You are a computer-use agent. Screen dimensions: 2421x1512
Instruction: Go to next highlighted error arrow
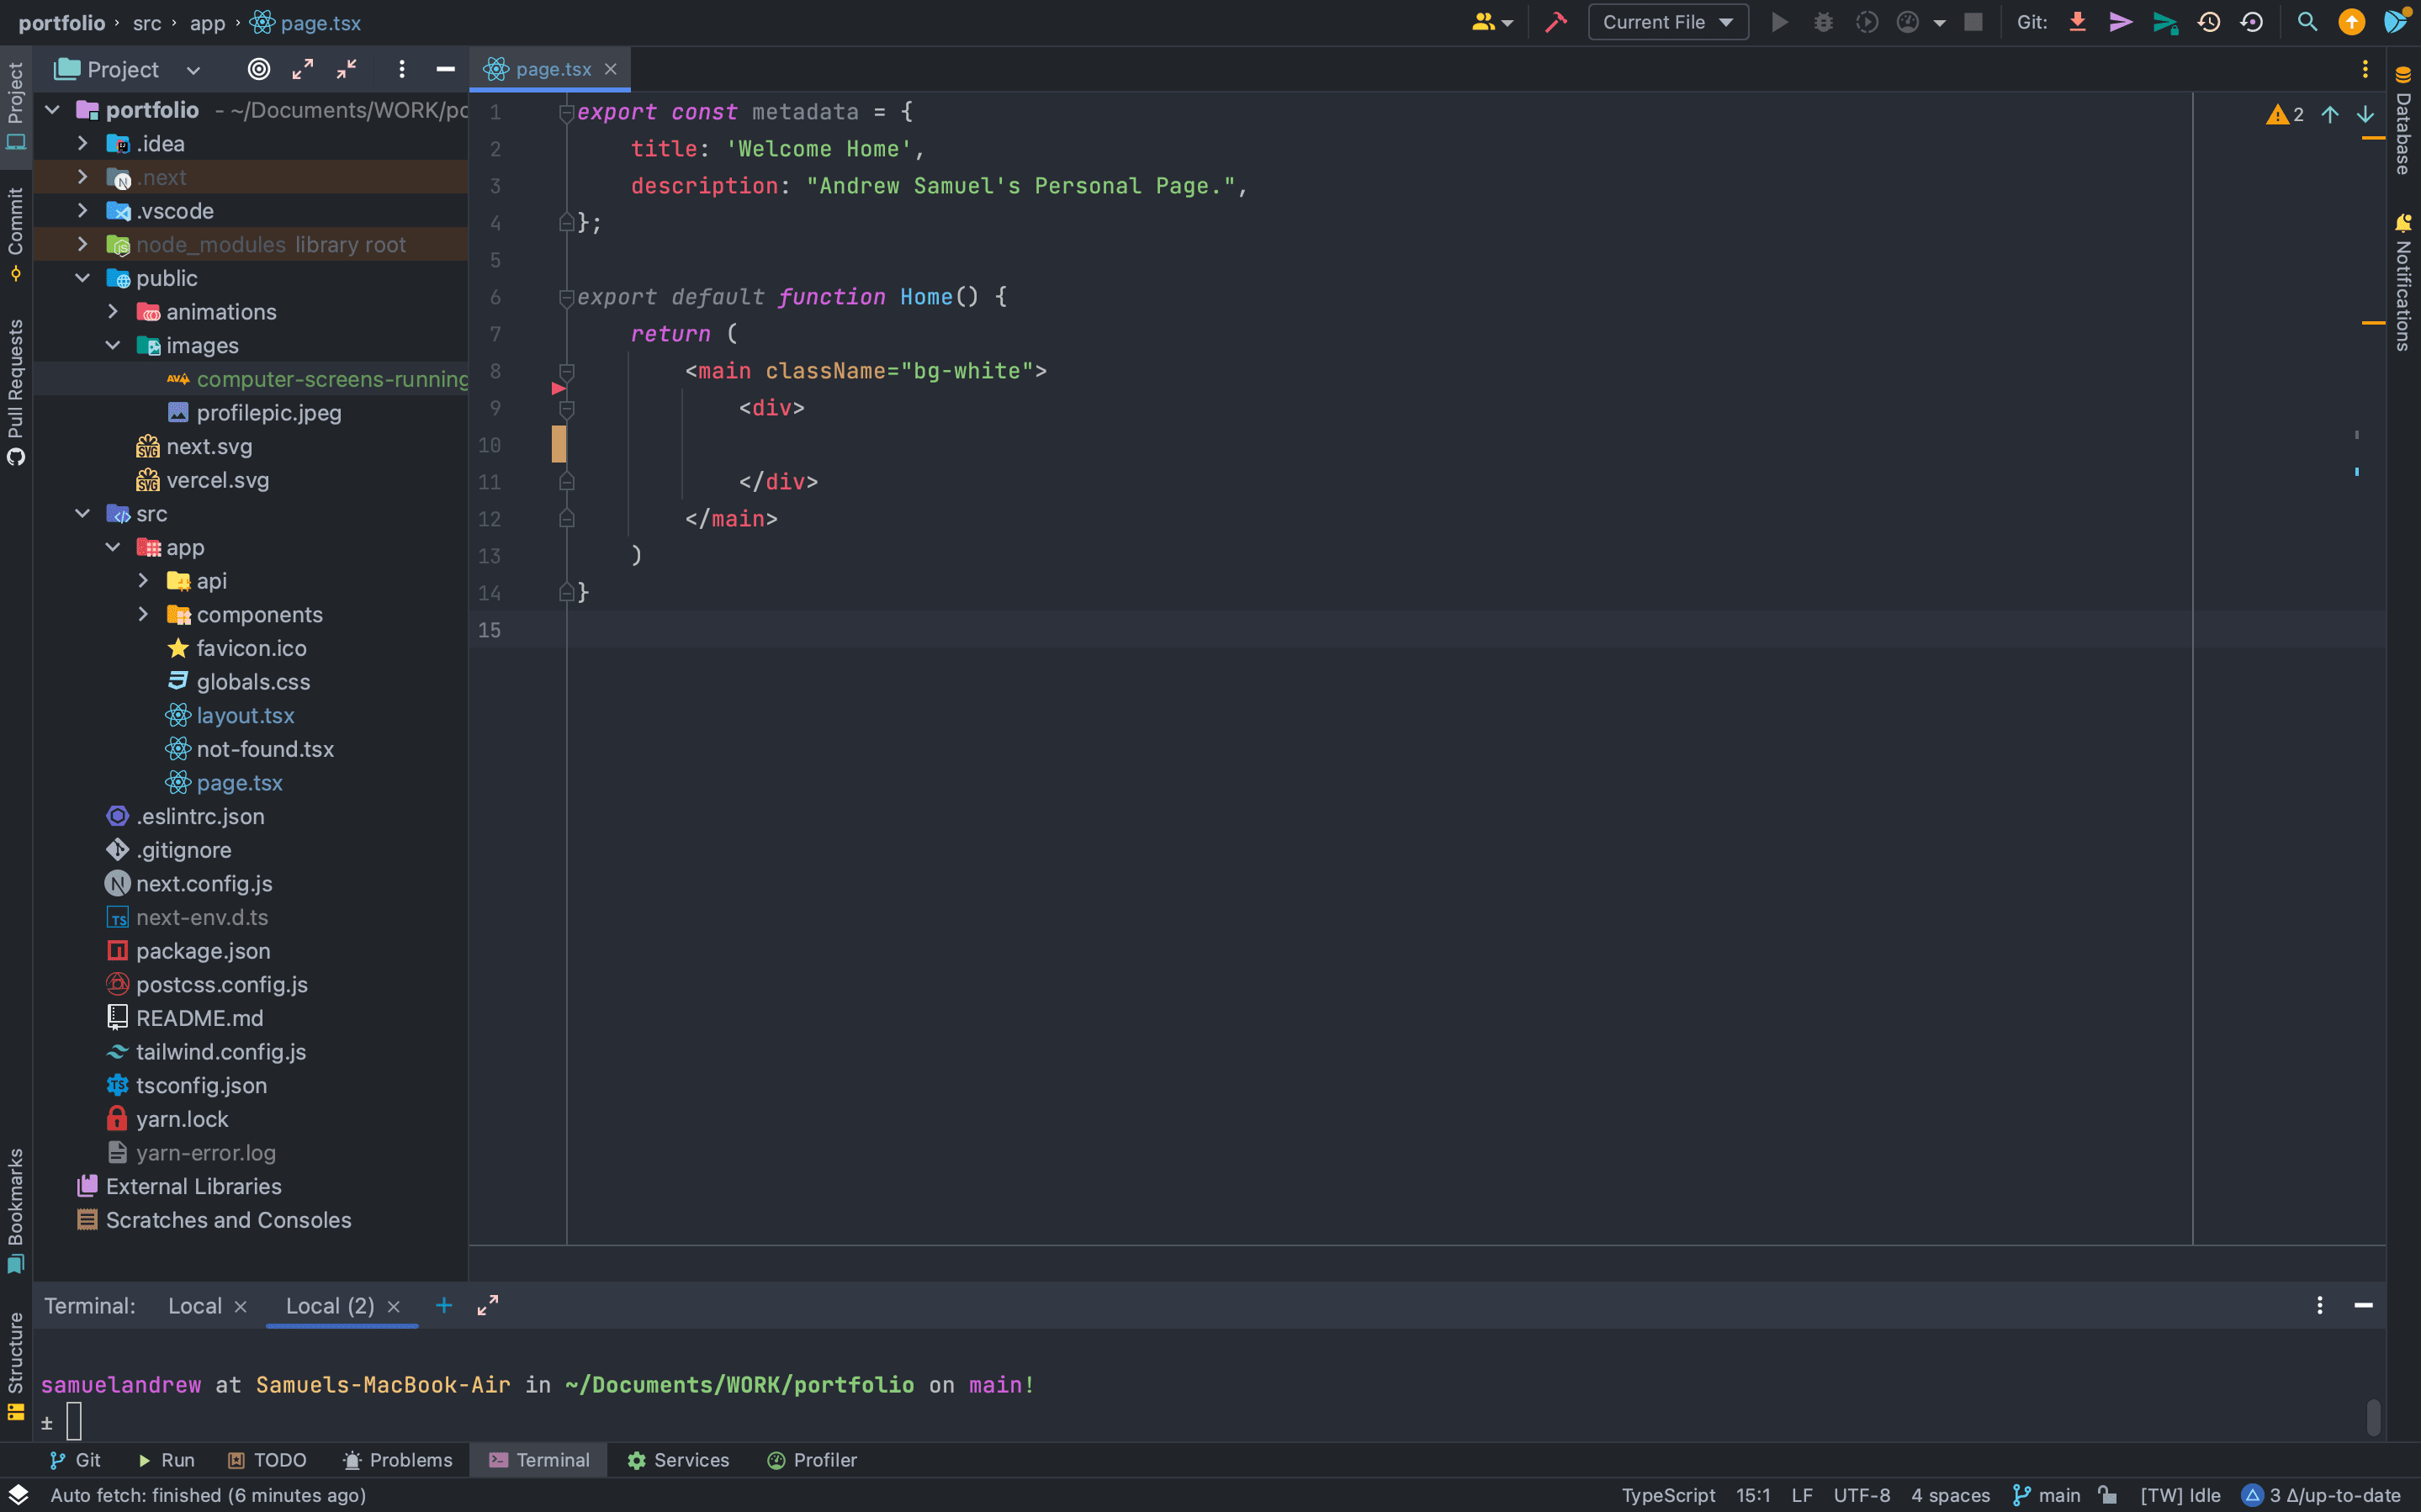pos(2365,115)
